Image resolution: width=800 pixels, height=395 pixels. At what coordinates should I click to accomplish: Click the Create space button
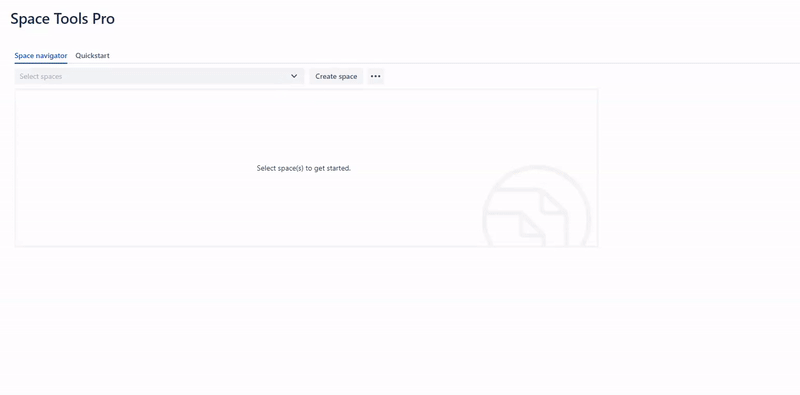(336, 76)
